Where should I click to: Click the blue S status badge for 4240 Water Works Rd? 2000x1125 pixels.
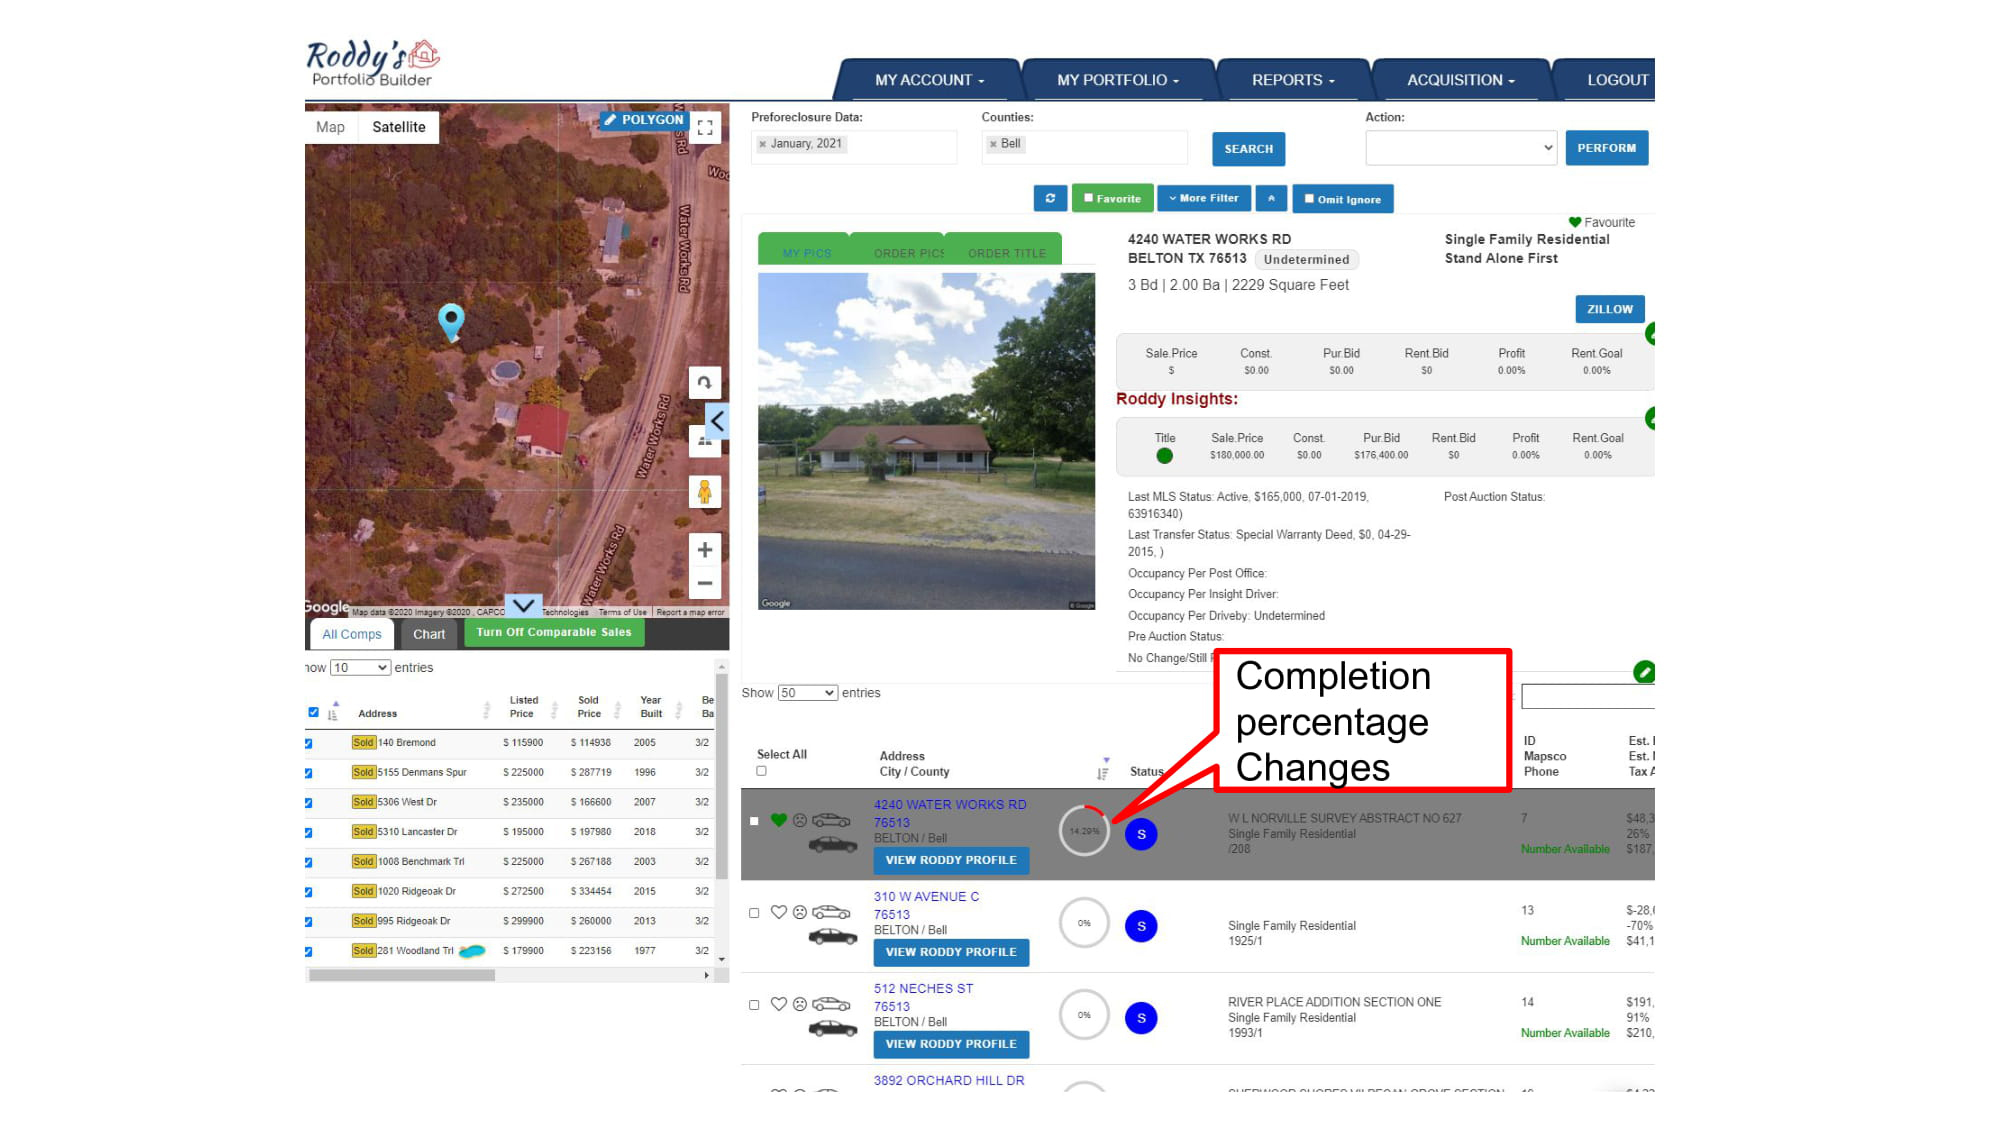click(1141, 834)
